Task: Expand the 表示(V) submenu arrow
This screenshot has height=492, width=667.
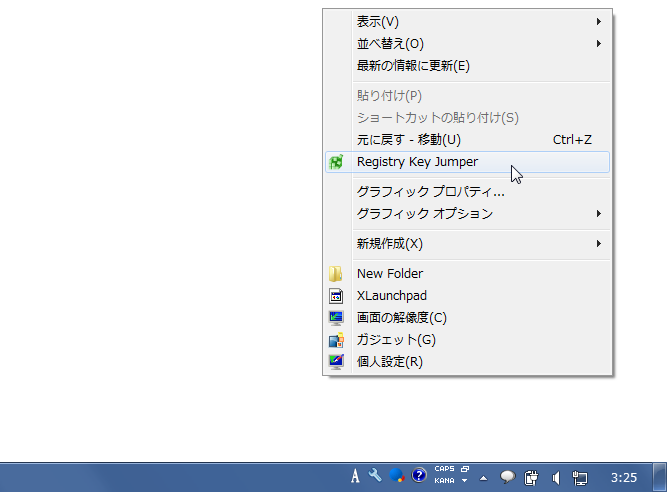Action: coord(599,22)
